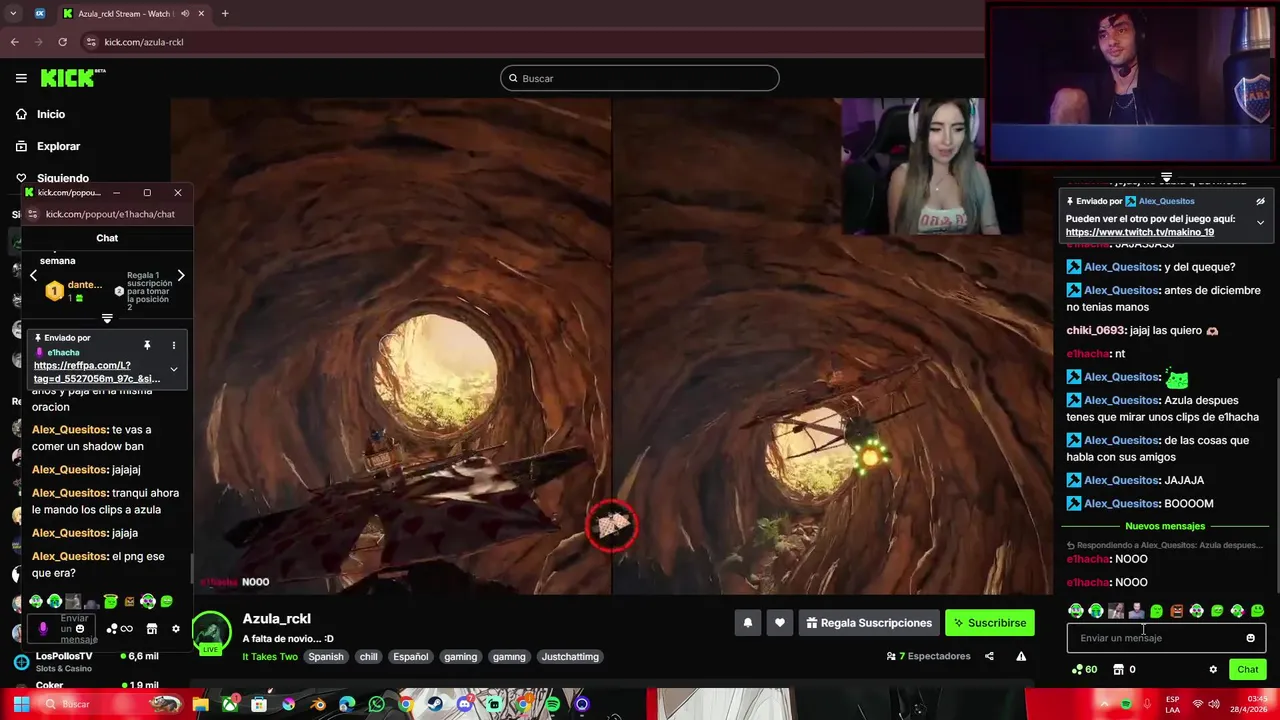Image resolution: width=1280 pixels, height=720 pixels.
Task: Open LosPollosTV channel in sidebar
Action: 85,661
